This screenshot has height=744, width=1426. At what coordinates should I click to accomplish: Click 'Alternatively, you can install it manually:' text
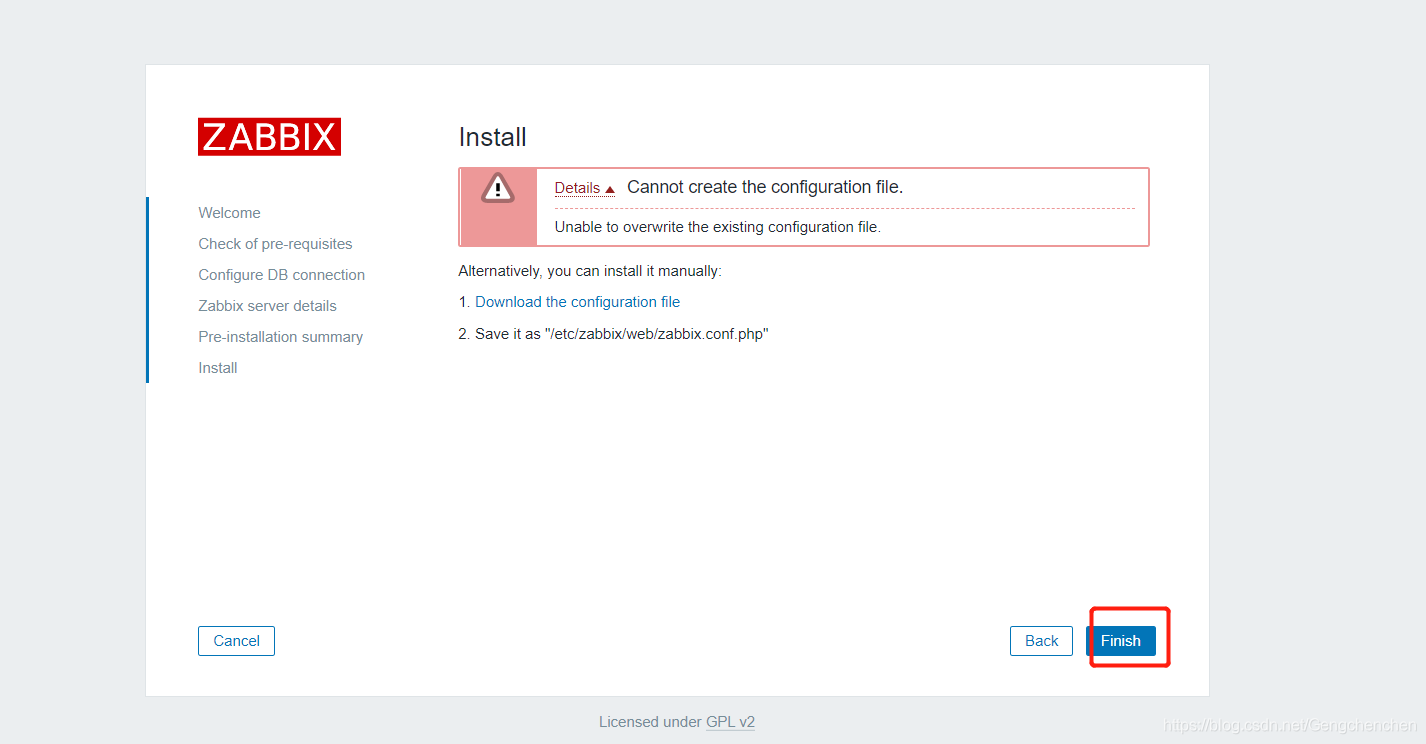tap(589, 271)
